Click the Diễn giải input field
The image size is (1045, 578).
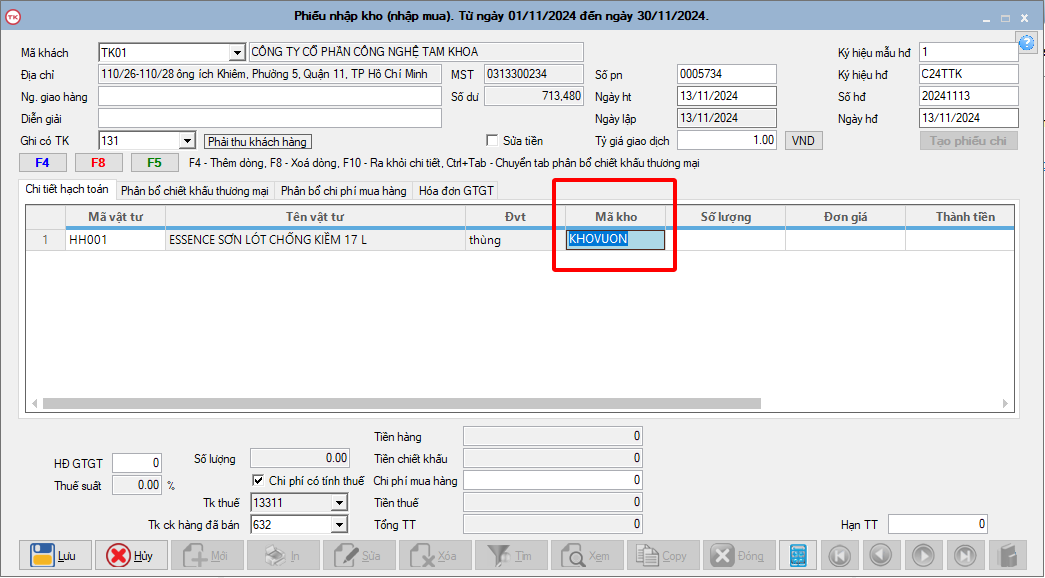click(x=269, y=118)
